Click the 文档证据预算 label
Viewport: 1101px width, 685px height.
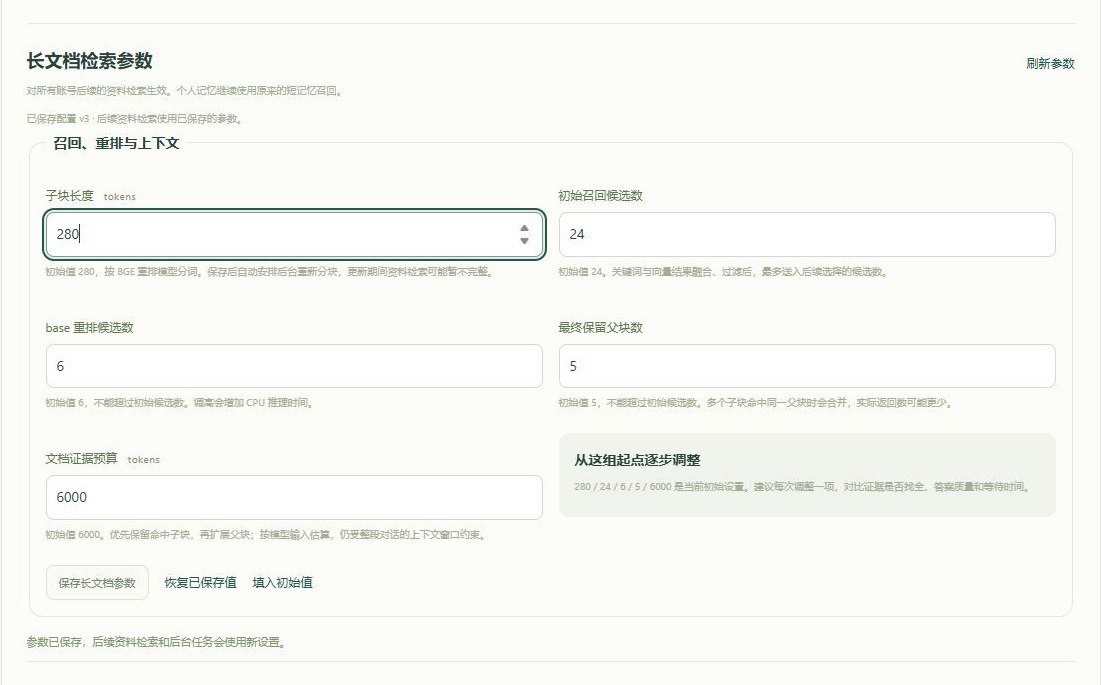pos(81,459)
